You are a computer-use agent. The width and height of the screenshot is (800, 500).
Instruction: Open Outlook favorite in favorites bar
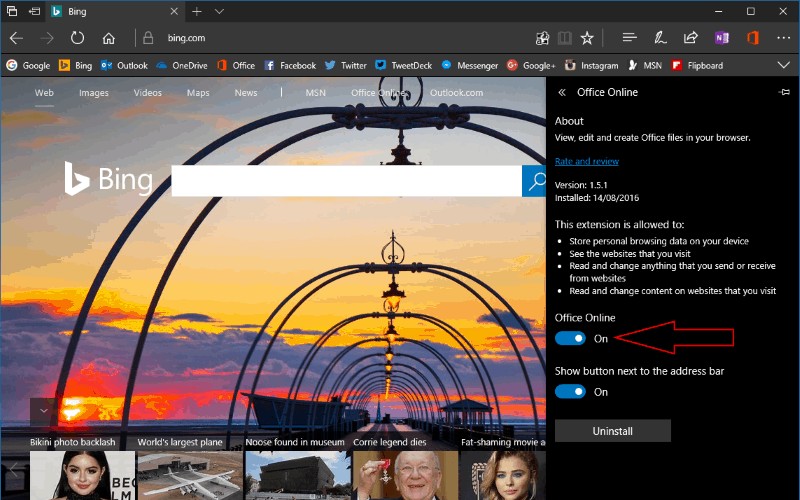point(124,65)
